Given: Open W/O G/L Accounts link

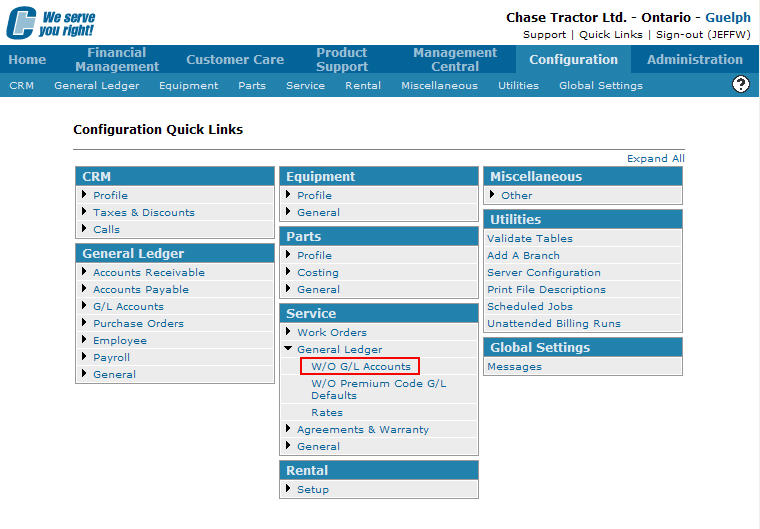Looking at the screenshot, I should click(x=361, y=367).
